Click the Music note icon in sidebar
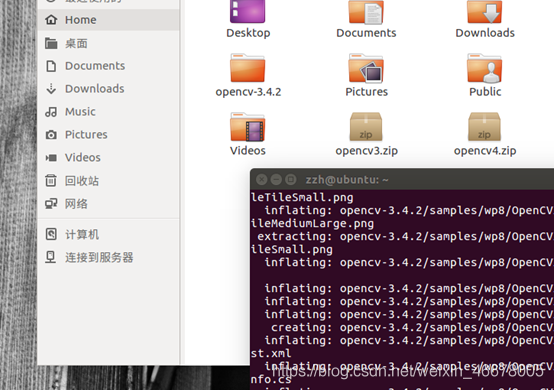Image resolution: width=554 pixels, height=390 pixels. coord(51,112)
